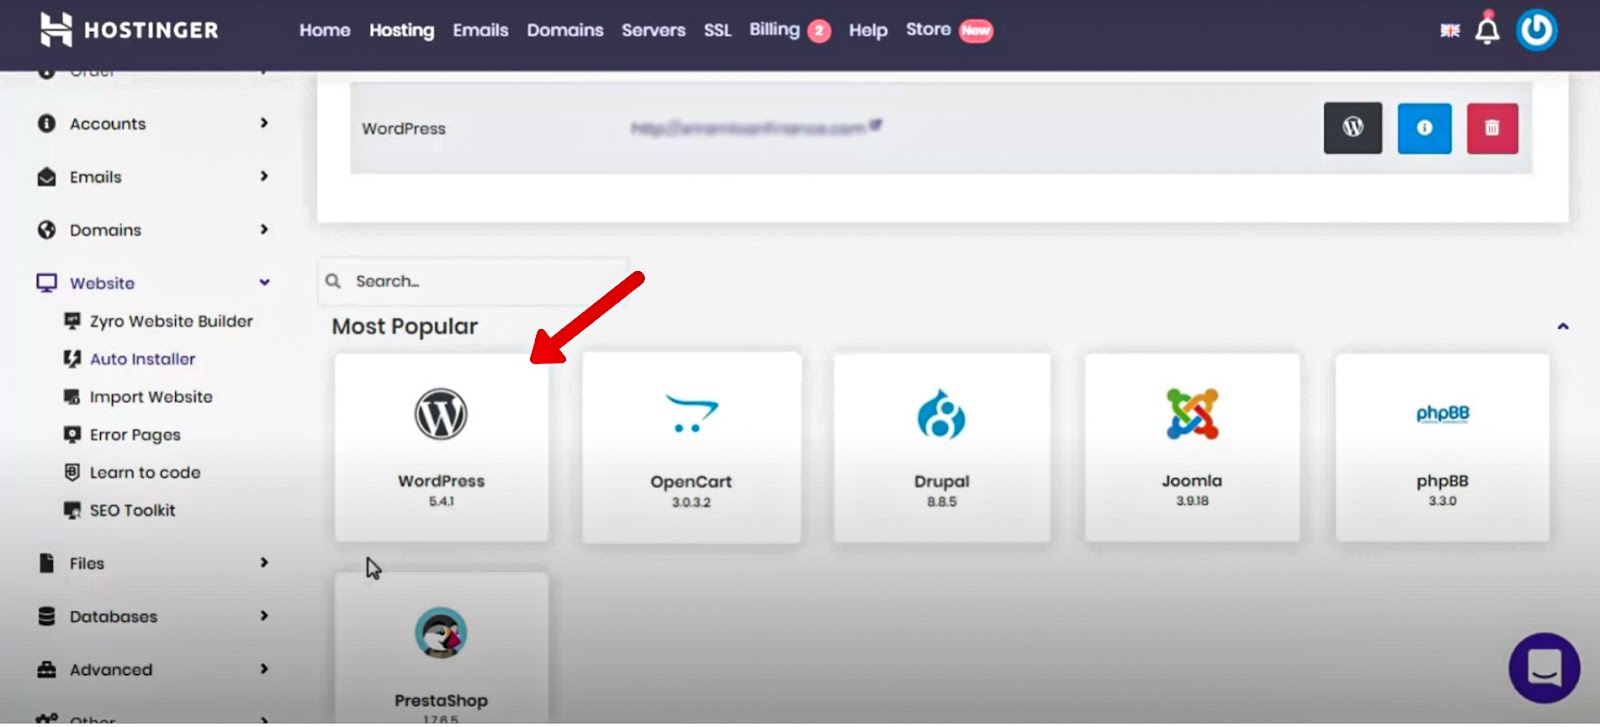Click the Advanced toolbox icon
This screenshot has height=727, width=1600.
(46, 669)
